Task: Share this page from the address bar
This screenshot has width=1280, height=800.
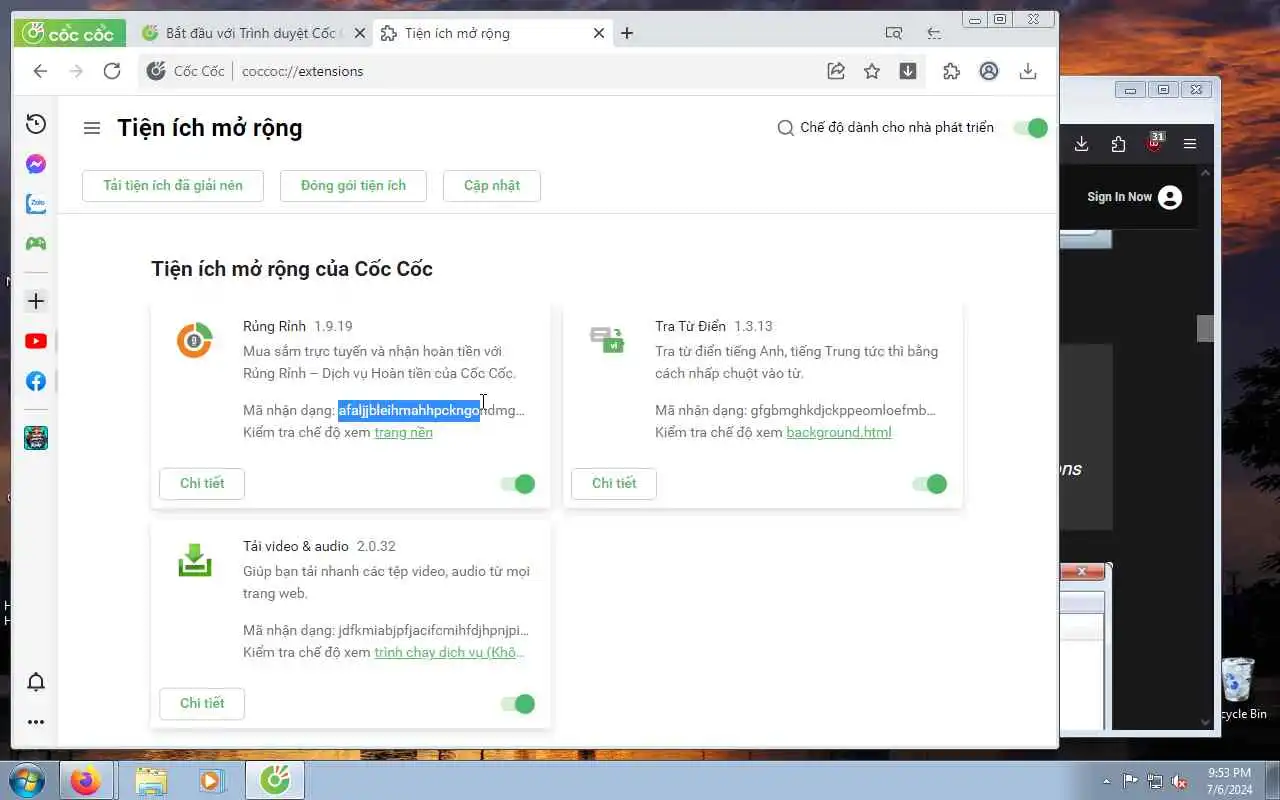Action: [836, 71]
